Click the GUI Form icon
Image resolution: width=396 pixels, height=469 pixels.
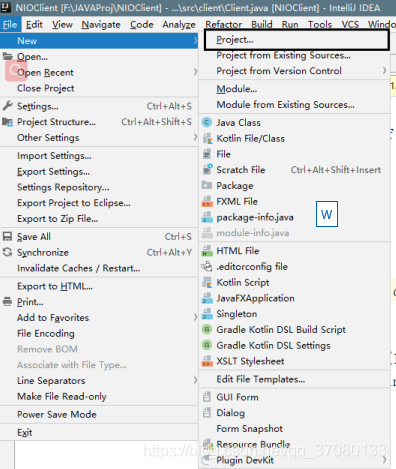pyautogui.click(x=207, y=397)
